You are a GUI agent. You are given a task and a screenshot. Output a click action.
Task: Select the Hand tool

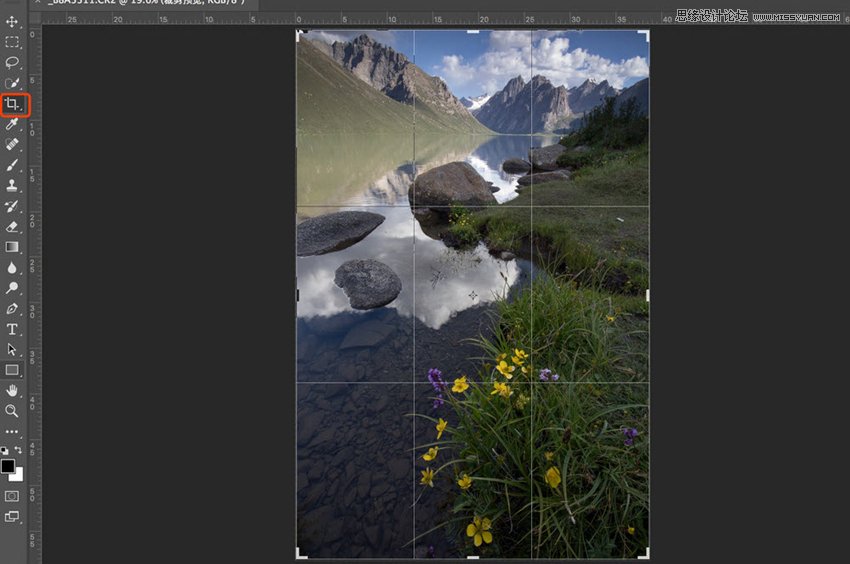coord(12,390)
